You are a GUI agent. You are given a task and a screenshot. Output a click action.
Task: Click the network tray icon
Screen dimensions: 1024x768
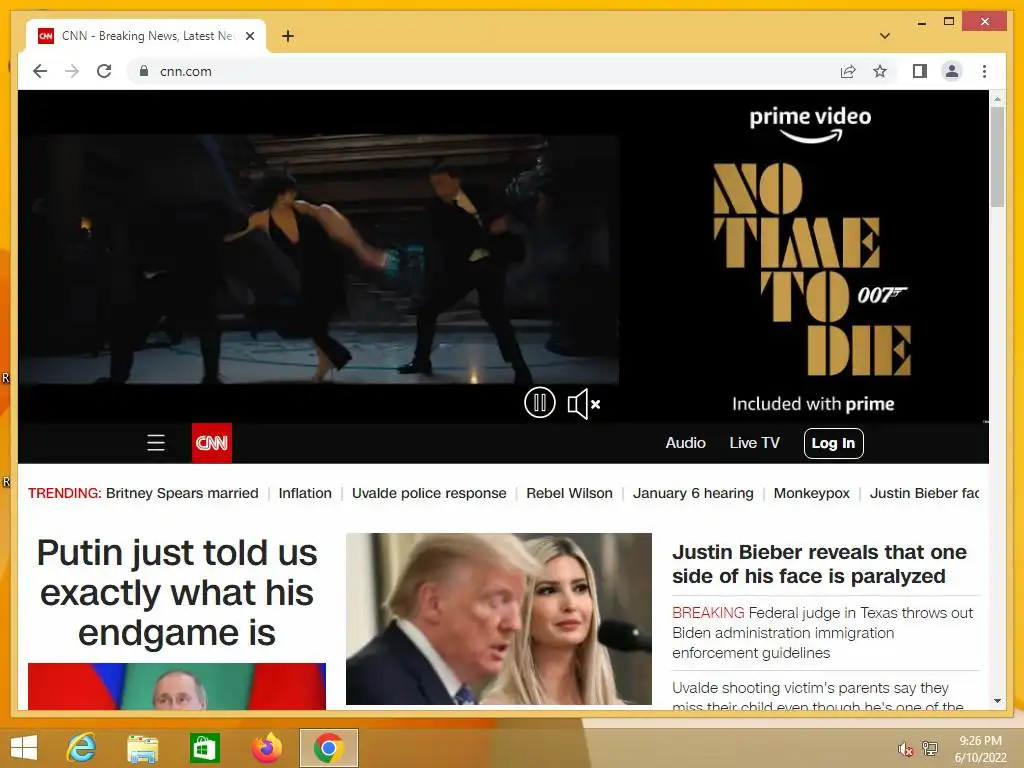pyautogui.click(x=930, y=748)
